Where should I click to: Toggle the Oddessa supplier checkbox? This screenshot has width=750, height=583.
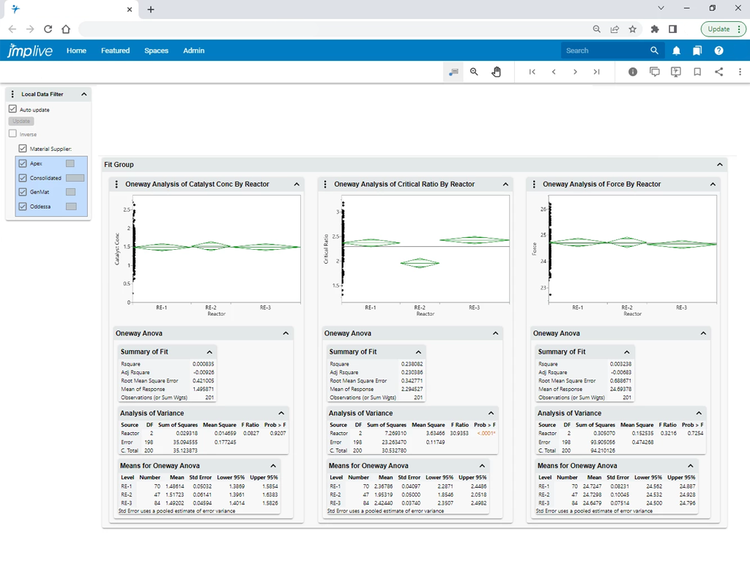coord(23,206)
